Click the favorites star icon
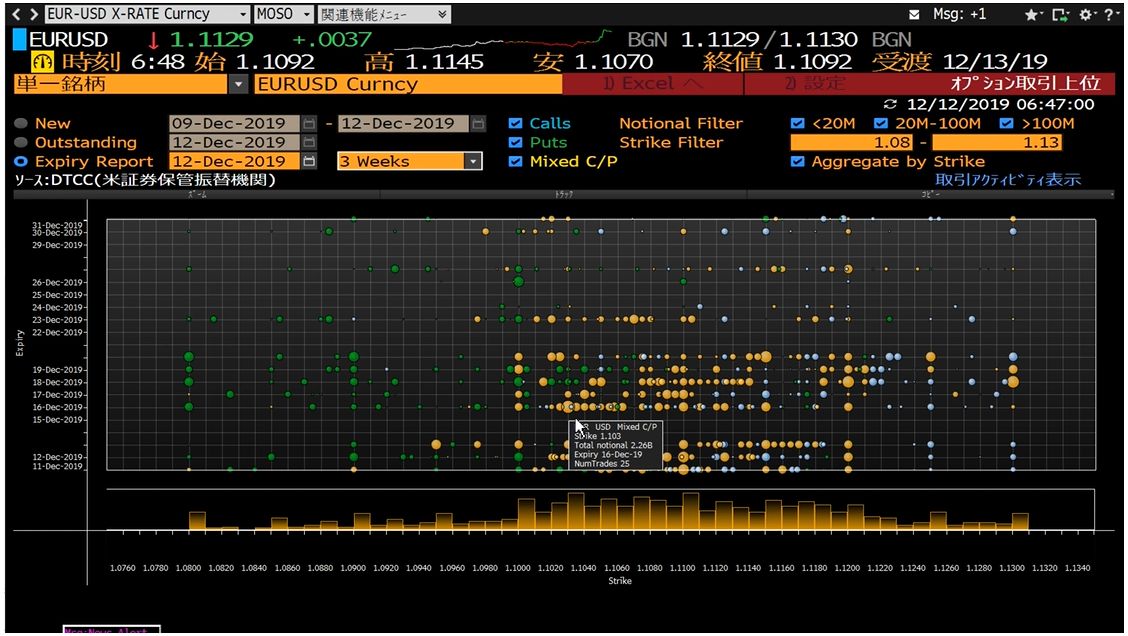 pos(1032,15)
